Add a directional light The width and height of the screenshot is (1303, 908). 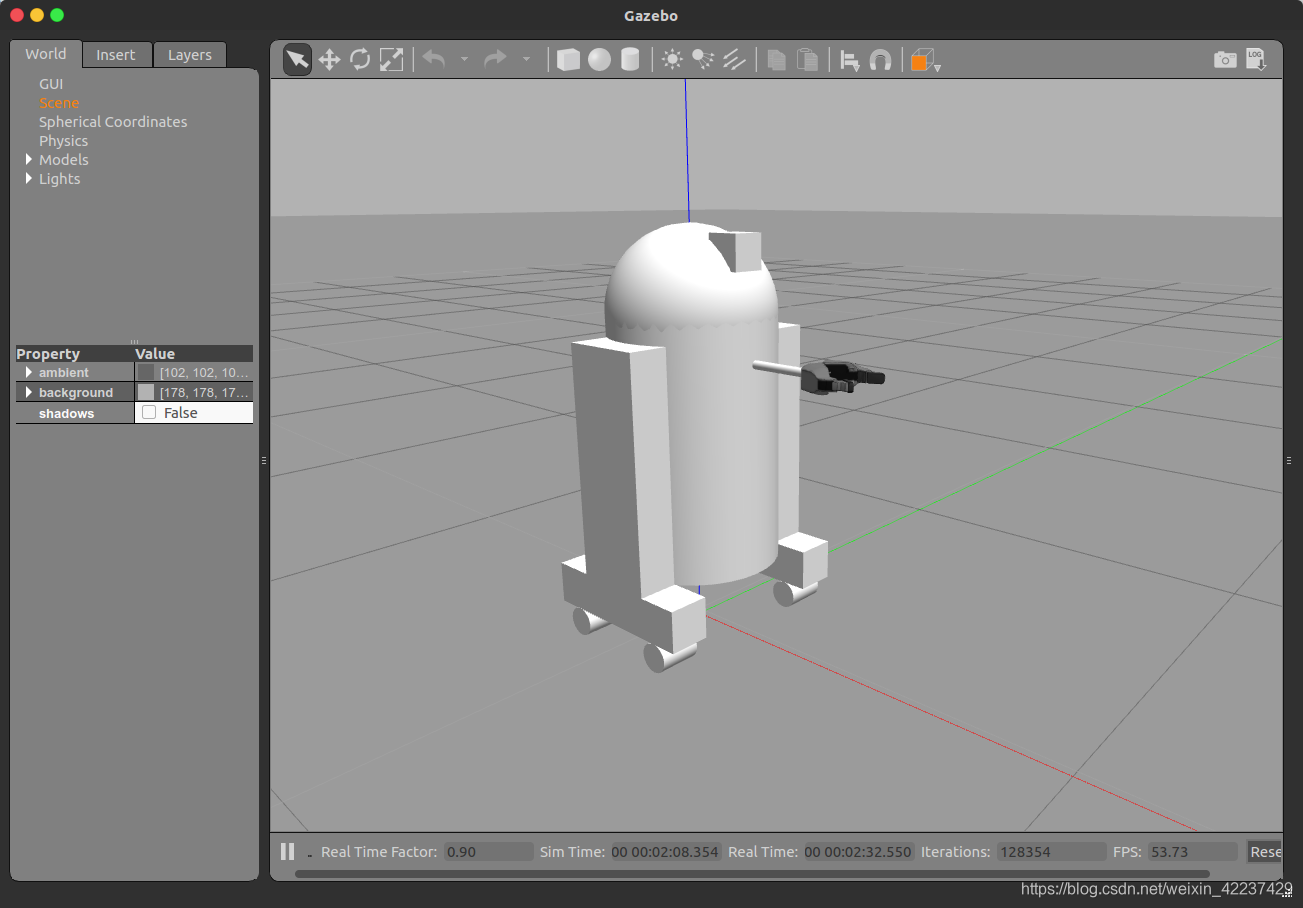pos(734,60)
